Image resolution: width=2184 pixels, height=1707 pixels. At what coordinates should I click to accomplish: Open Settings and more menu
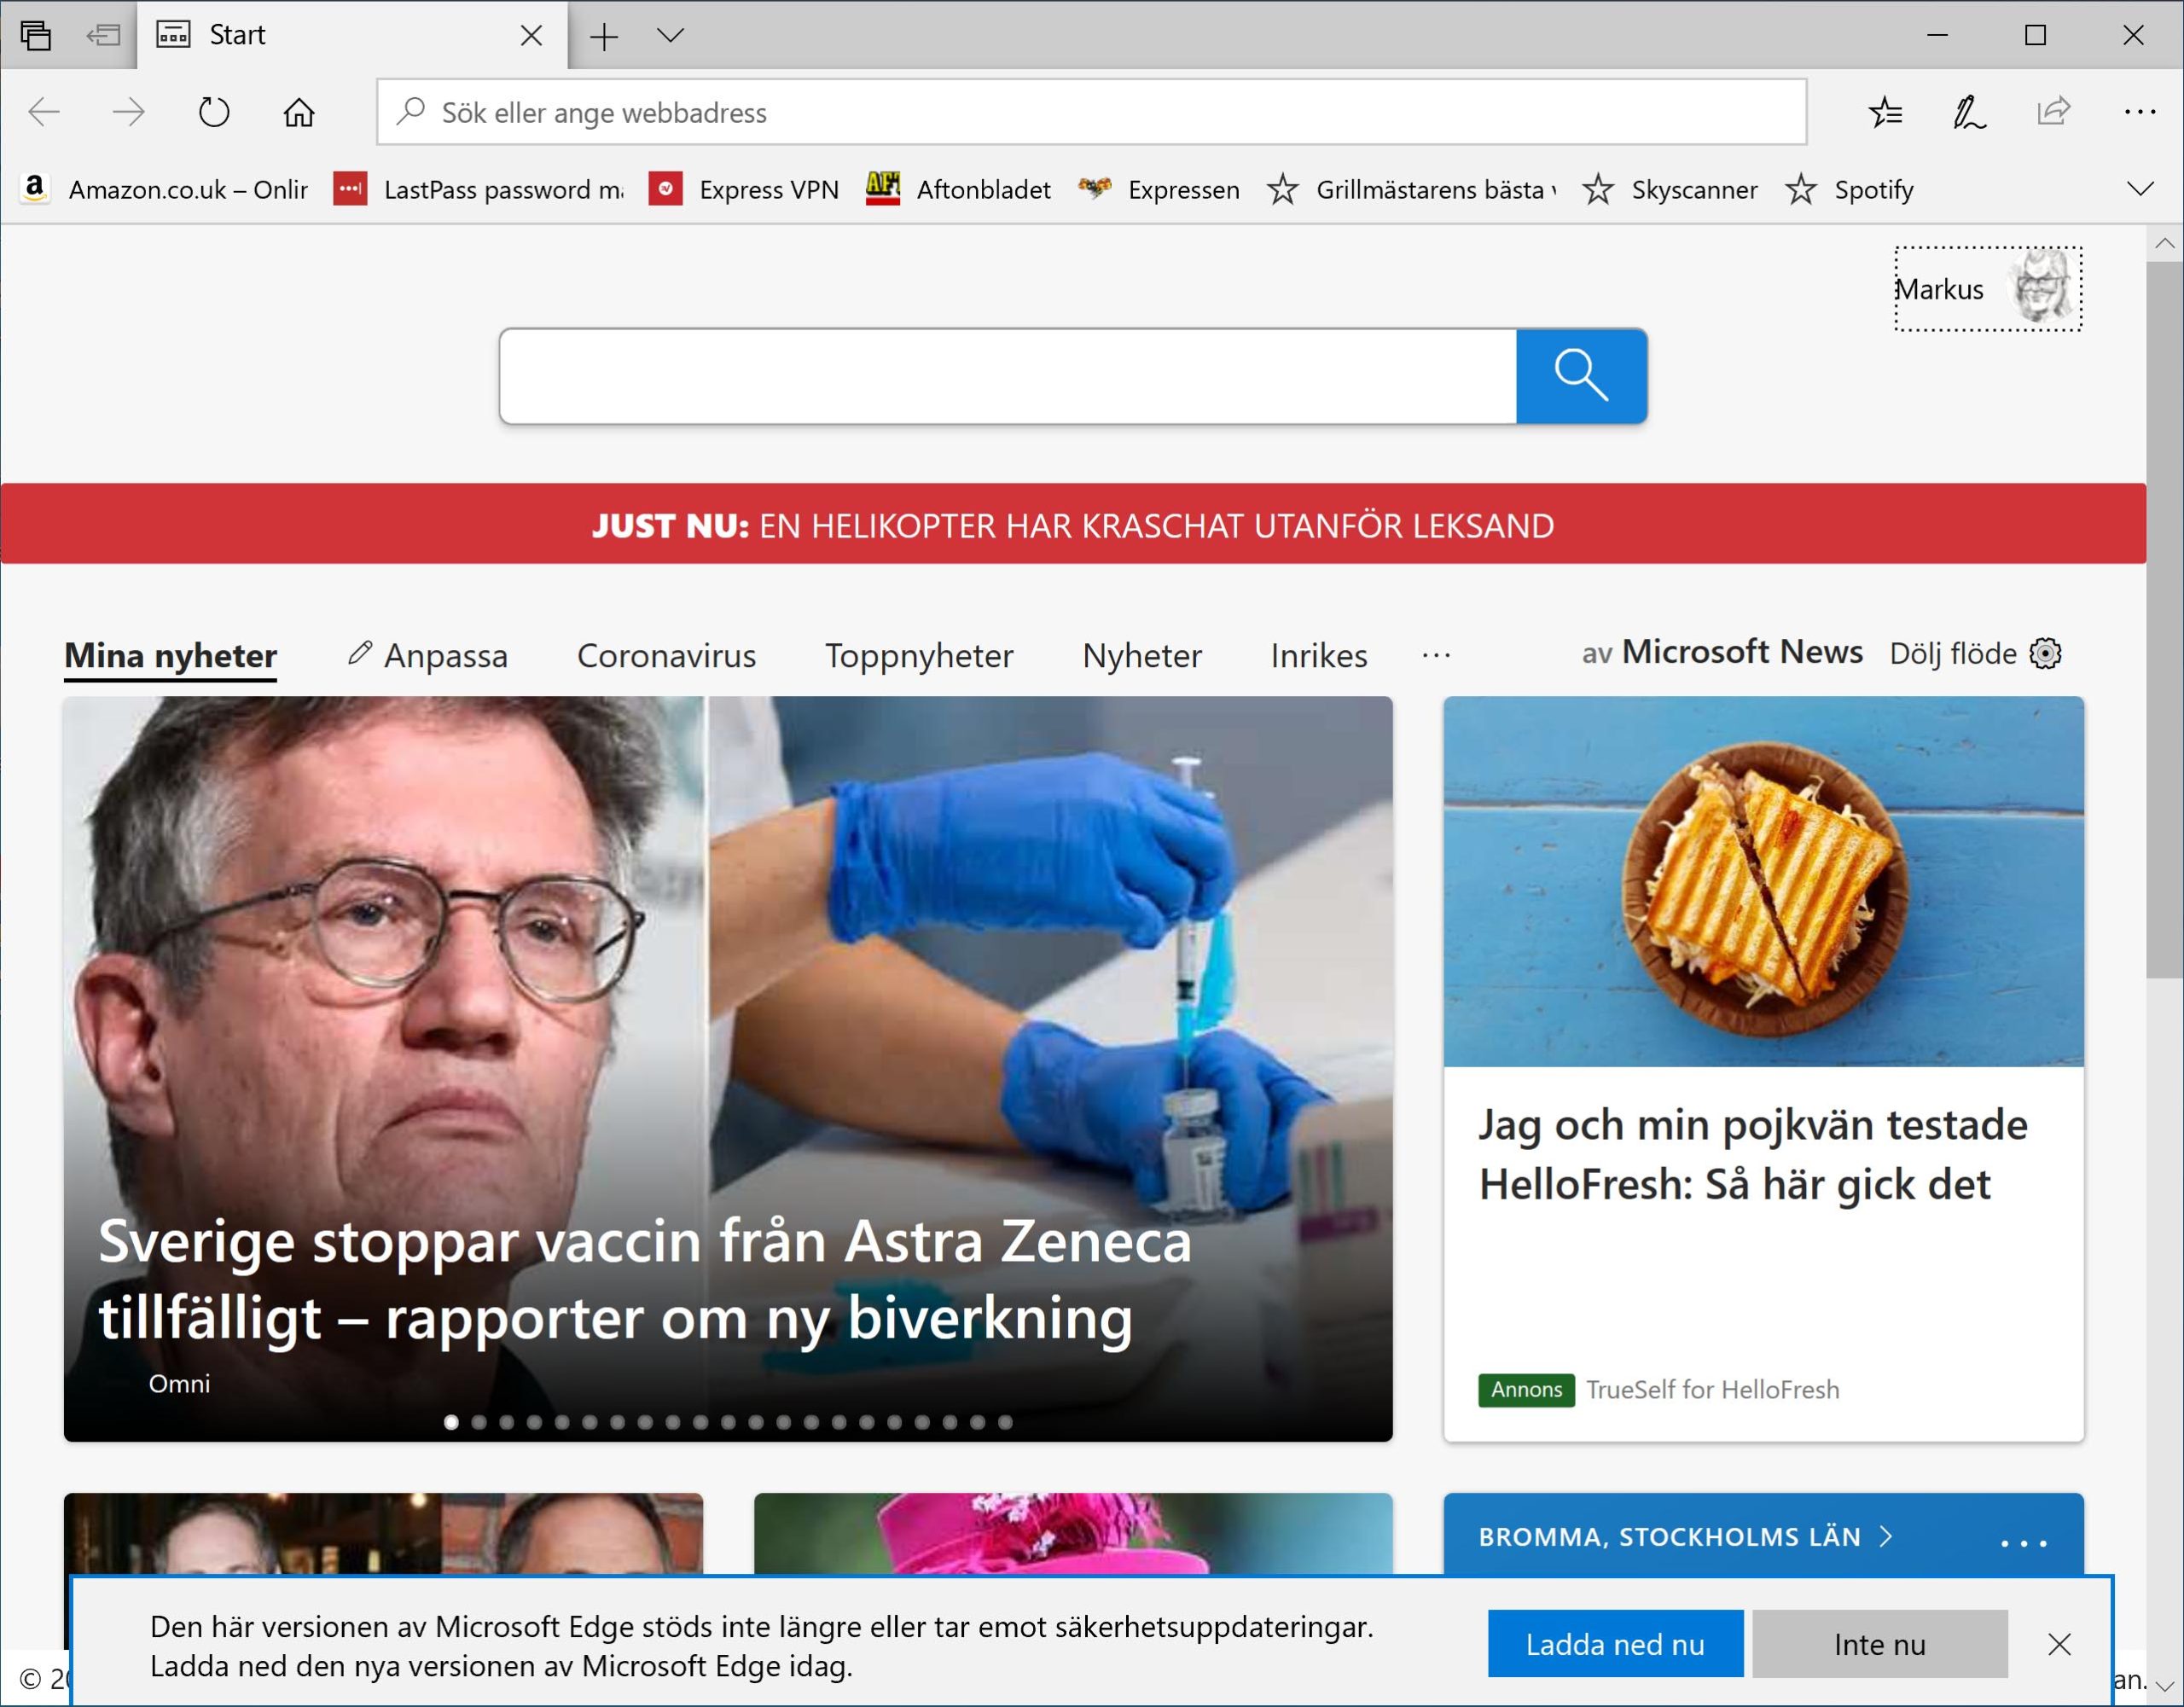point(2135,112)
